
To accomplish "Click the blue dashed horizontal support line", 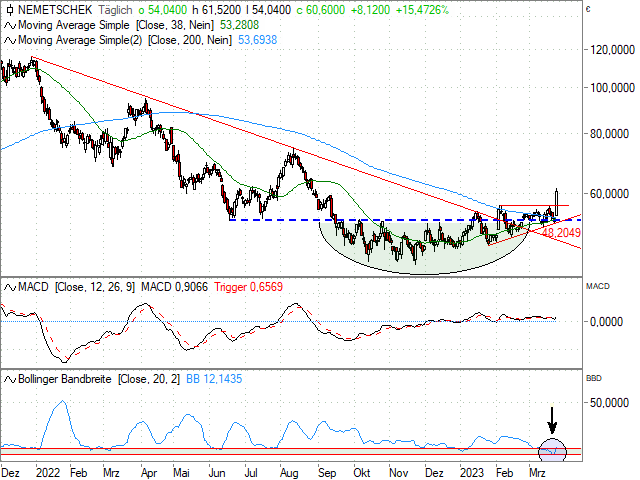I will [405, 220].
